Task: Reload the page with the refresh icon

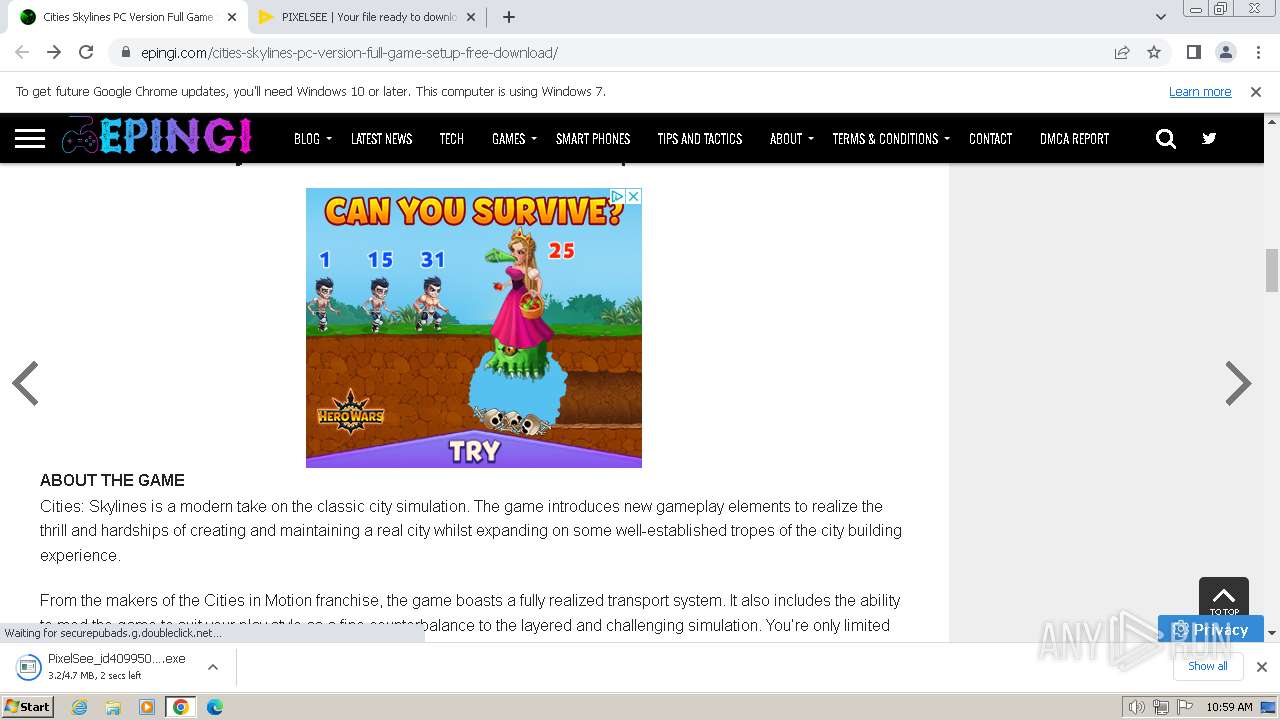Action: (86, 53)
